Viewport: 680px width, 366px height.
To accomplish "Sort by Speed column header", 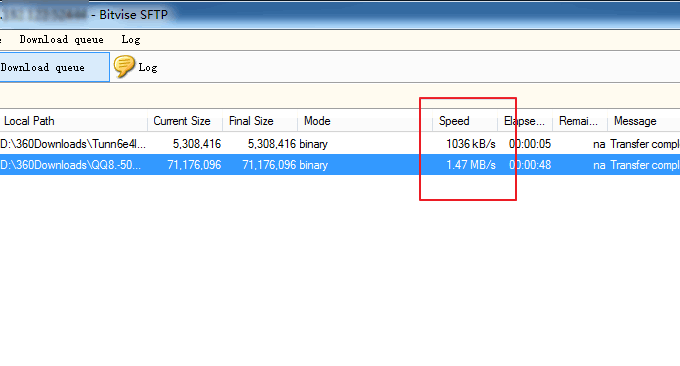I will click(465, 121).
